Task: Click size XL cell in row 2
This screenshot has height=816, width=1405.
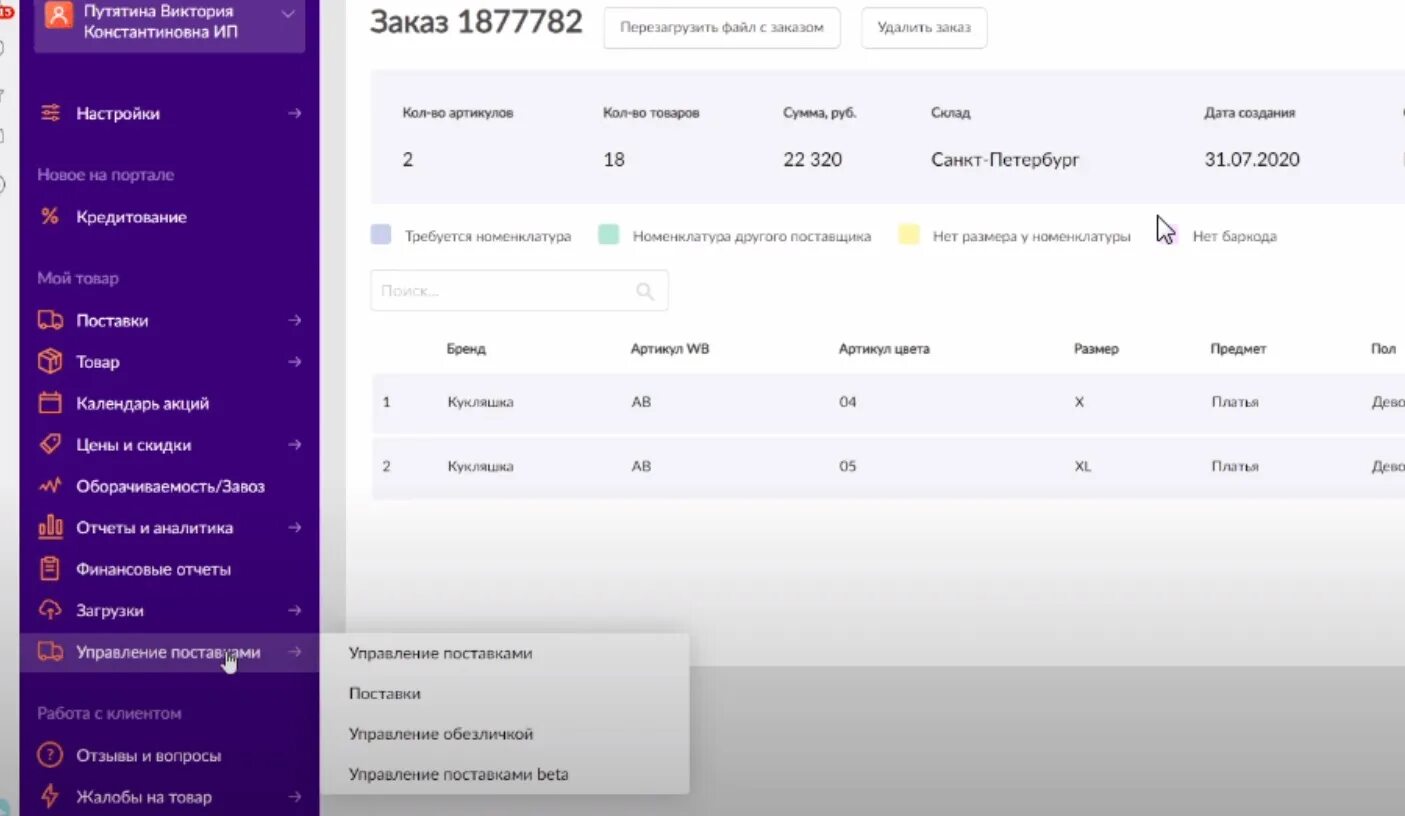Action: (x=1083, y=466)
